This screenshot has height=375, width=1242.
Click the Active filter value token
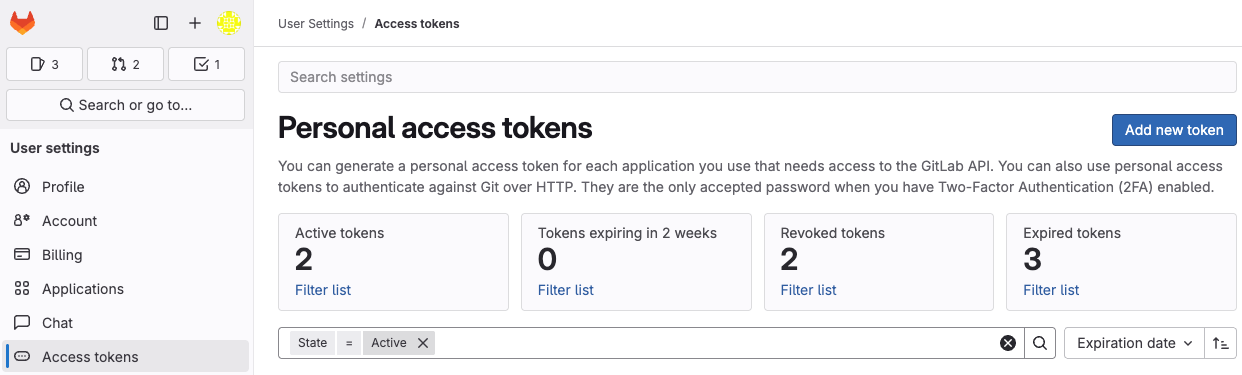(388, 343)
